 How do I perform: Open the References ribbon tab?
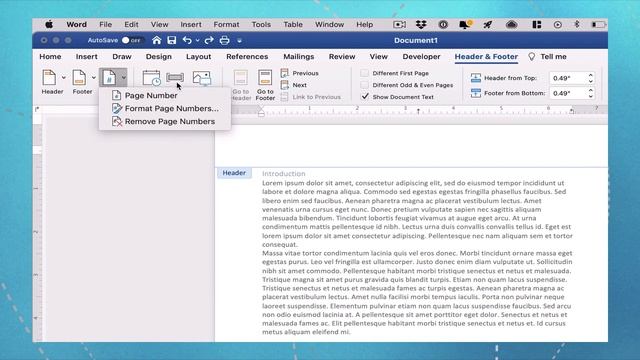pyautogui.click(x=247, y=57)
